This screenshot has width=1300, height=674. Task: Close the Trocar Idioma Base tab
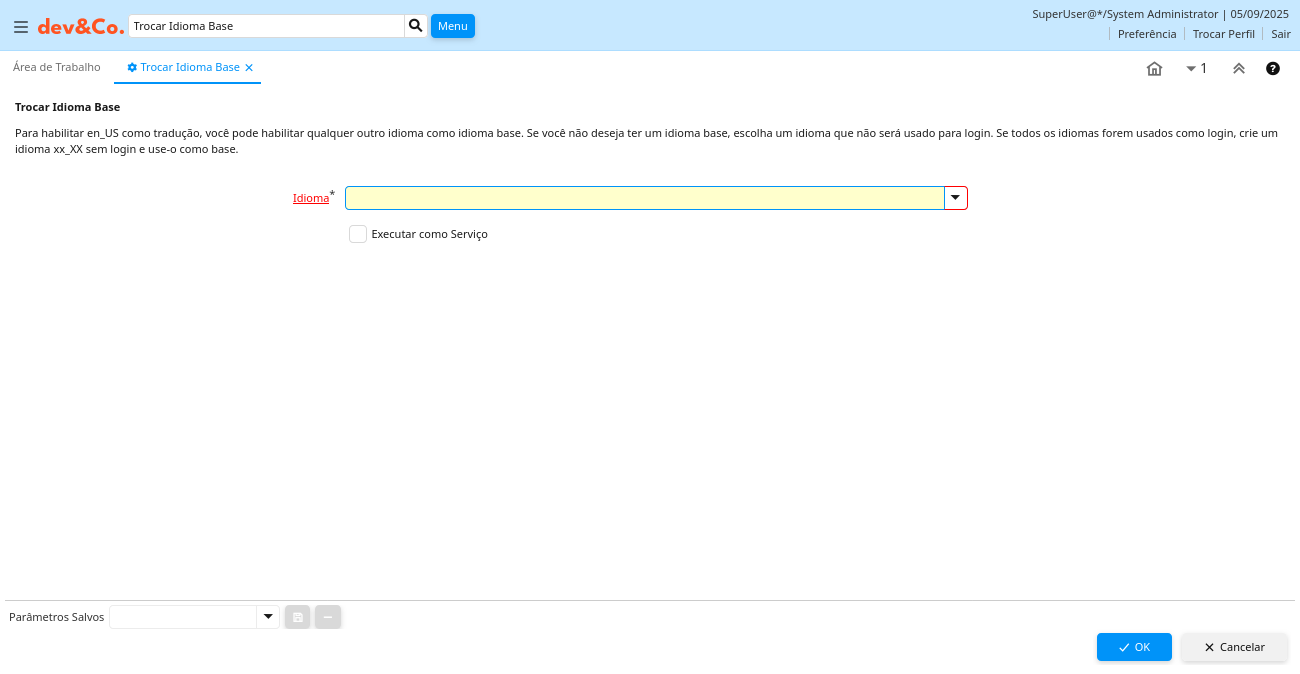pyautogui.click(x=249, y=68)
